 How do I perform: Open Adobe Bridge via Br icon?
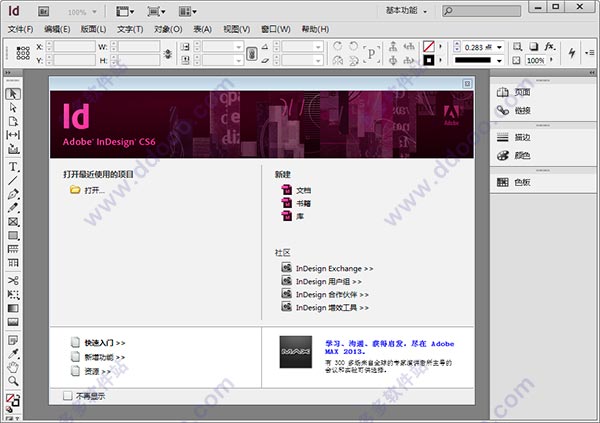pyautogui.click(x=43, y=11)
